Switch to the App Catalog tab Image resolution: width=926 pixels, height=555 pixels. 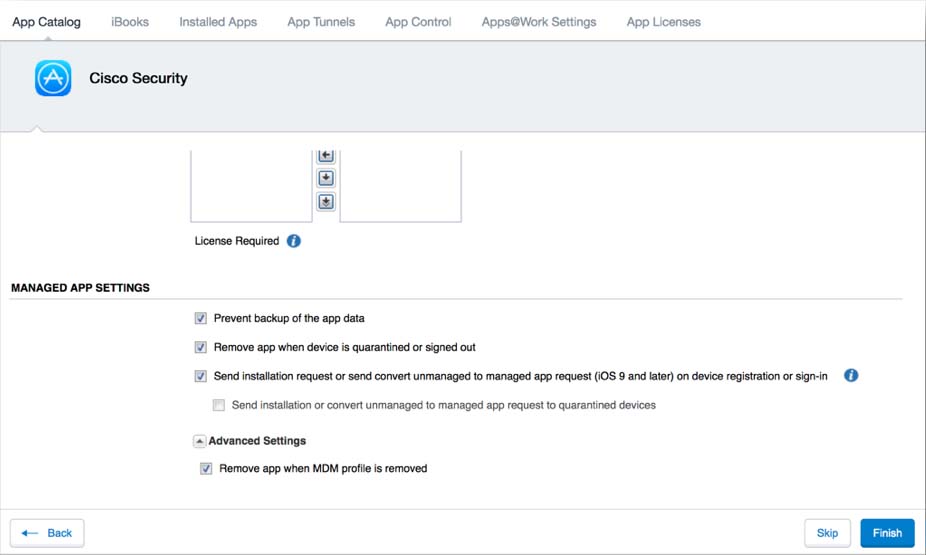coord(47,22)
